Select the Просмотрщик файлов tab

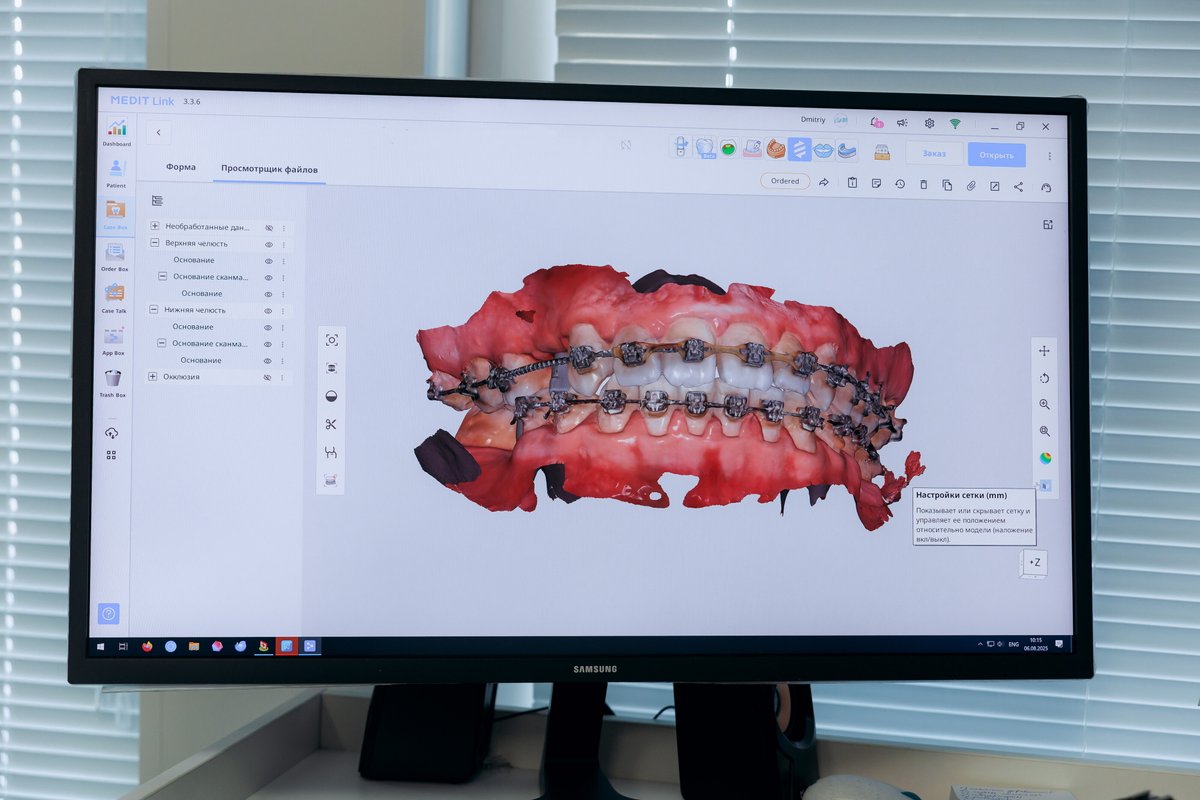point(269,169)
